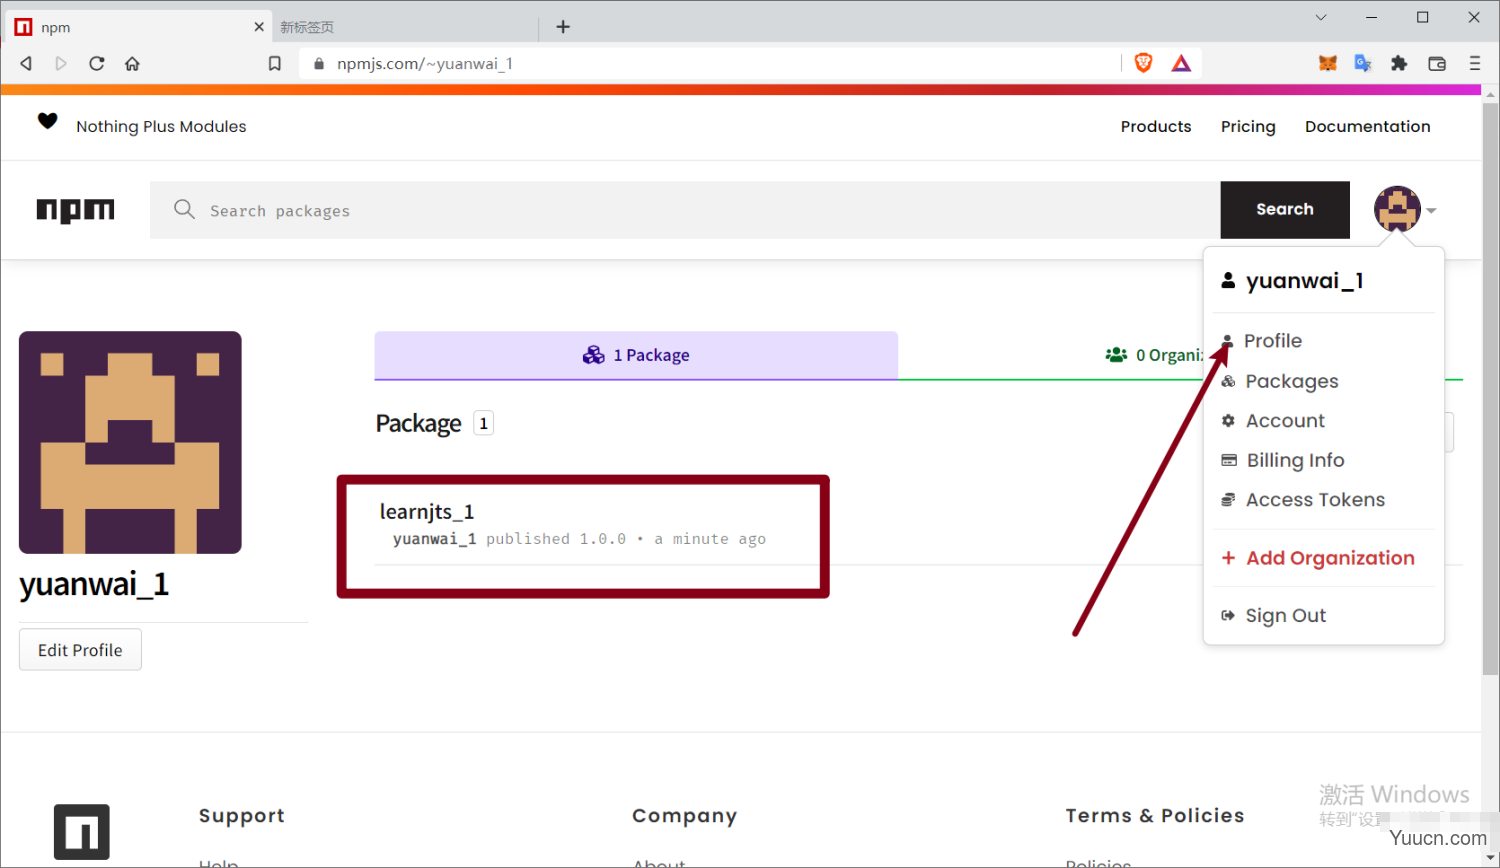1500x868 pixels.
Task: Go back with the browser back arrow
Action: [x=26, y=64]
